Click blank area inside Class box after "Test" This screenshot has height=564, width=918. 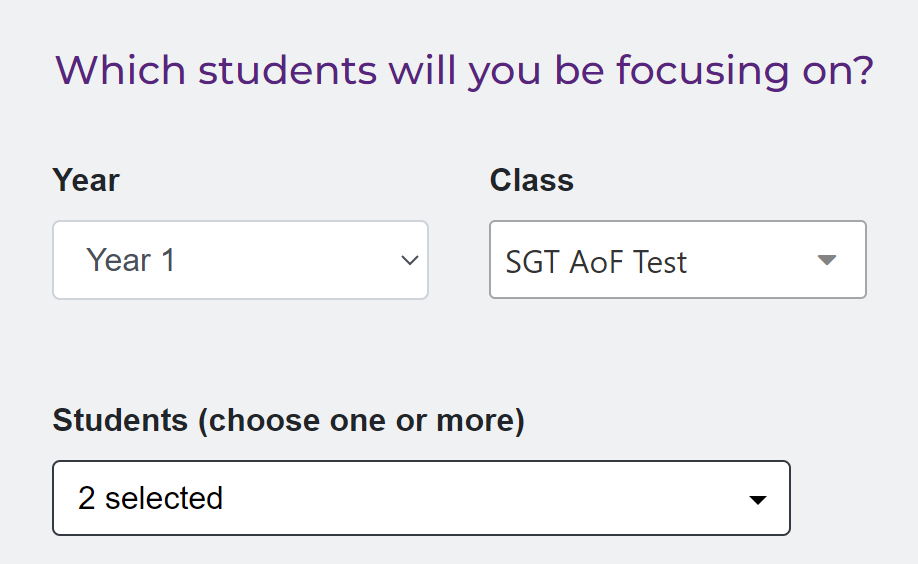(750, 262)
